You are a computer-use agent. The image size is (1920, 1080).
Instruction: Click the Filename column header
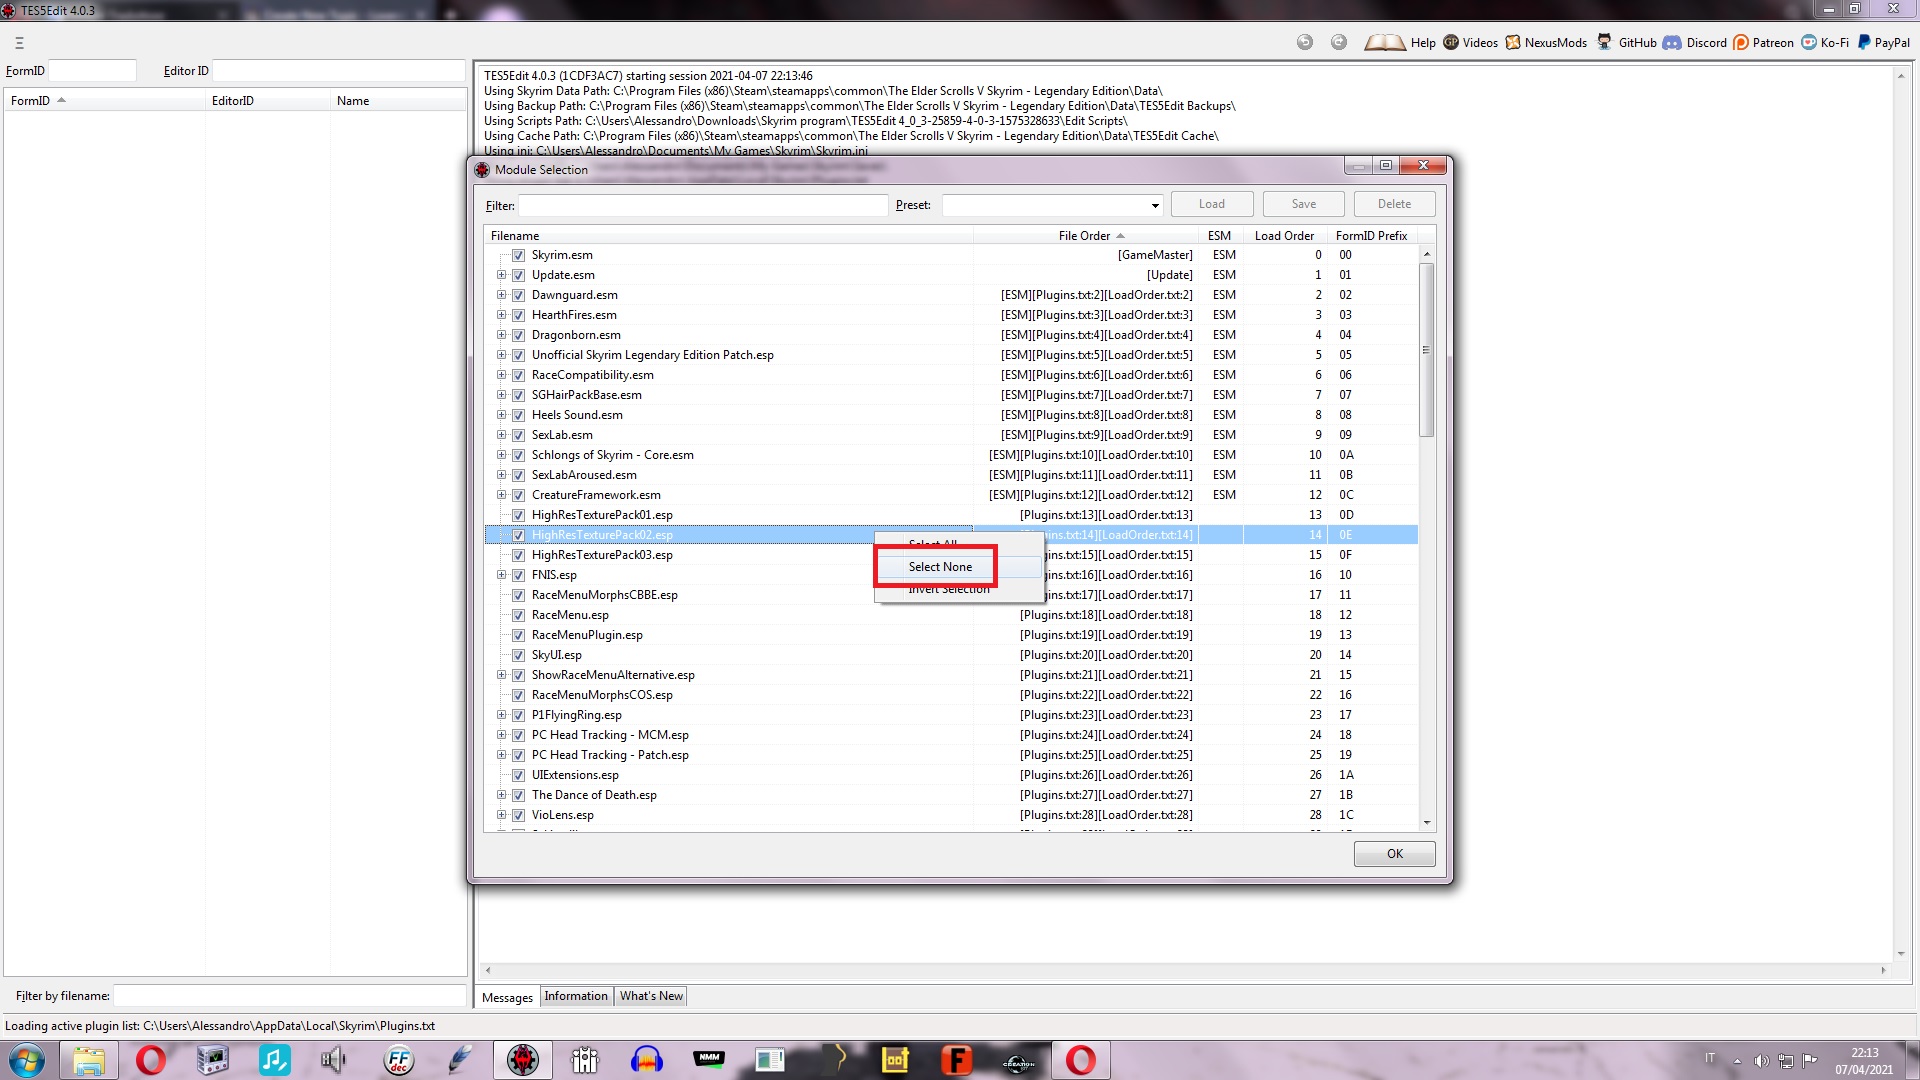click(728, 236)
